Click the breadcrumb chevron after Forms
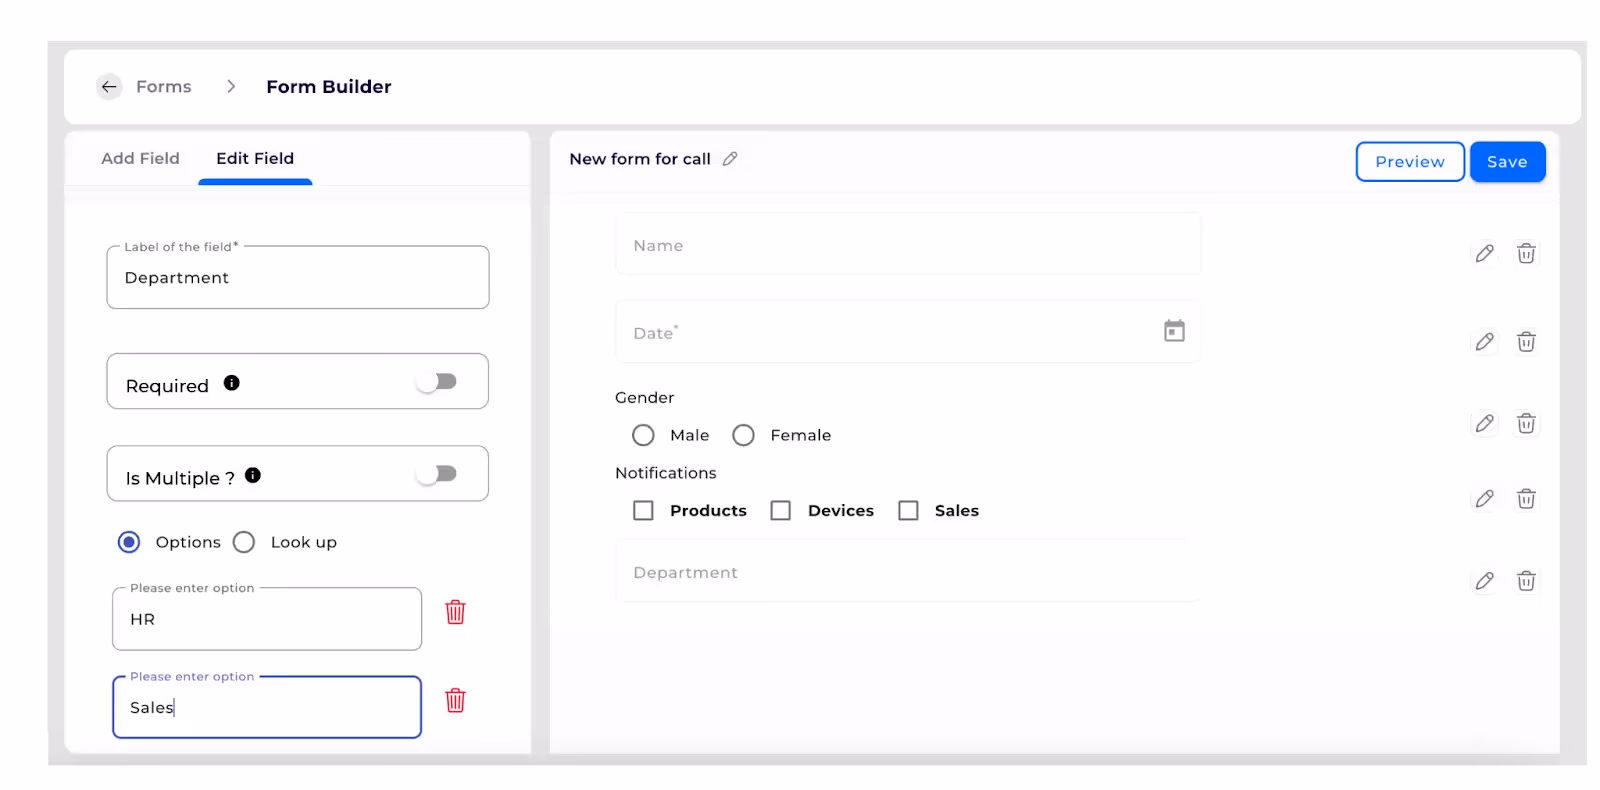1600x790 pixels. point(231,87)
